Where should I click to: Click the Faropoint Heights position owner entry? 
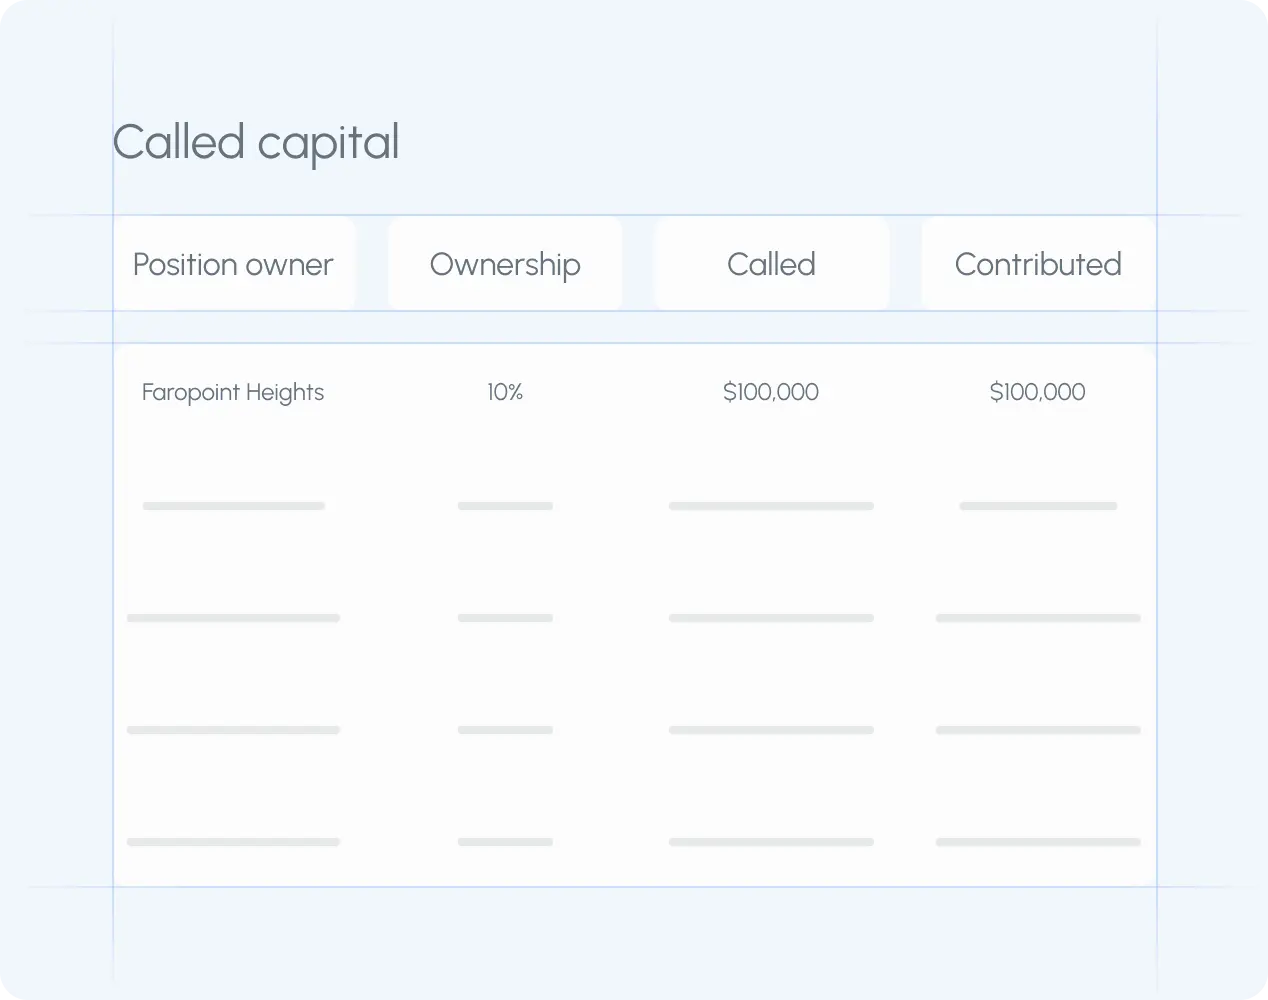233,392
